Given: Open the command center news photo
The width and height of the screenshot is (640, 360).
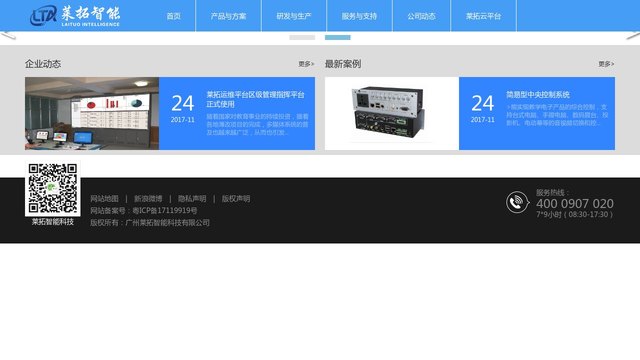Looking at the screenshot, I should click(92, 113).
